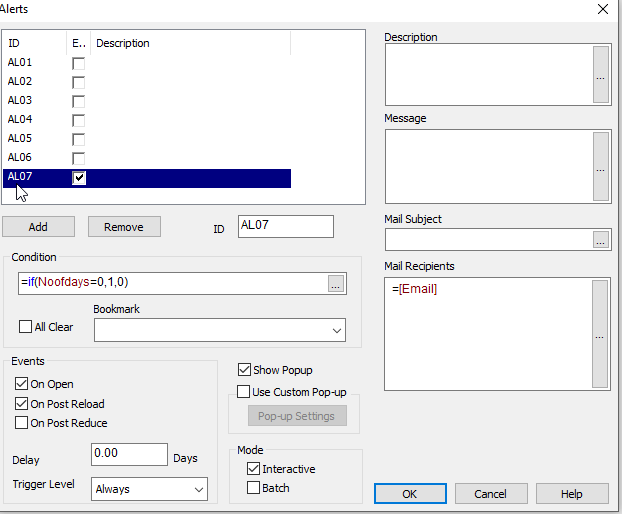Image resolution: width=622 pixels, height=514 pixels.
Task: Click the Description column header in list
Action: [191, 43]
